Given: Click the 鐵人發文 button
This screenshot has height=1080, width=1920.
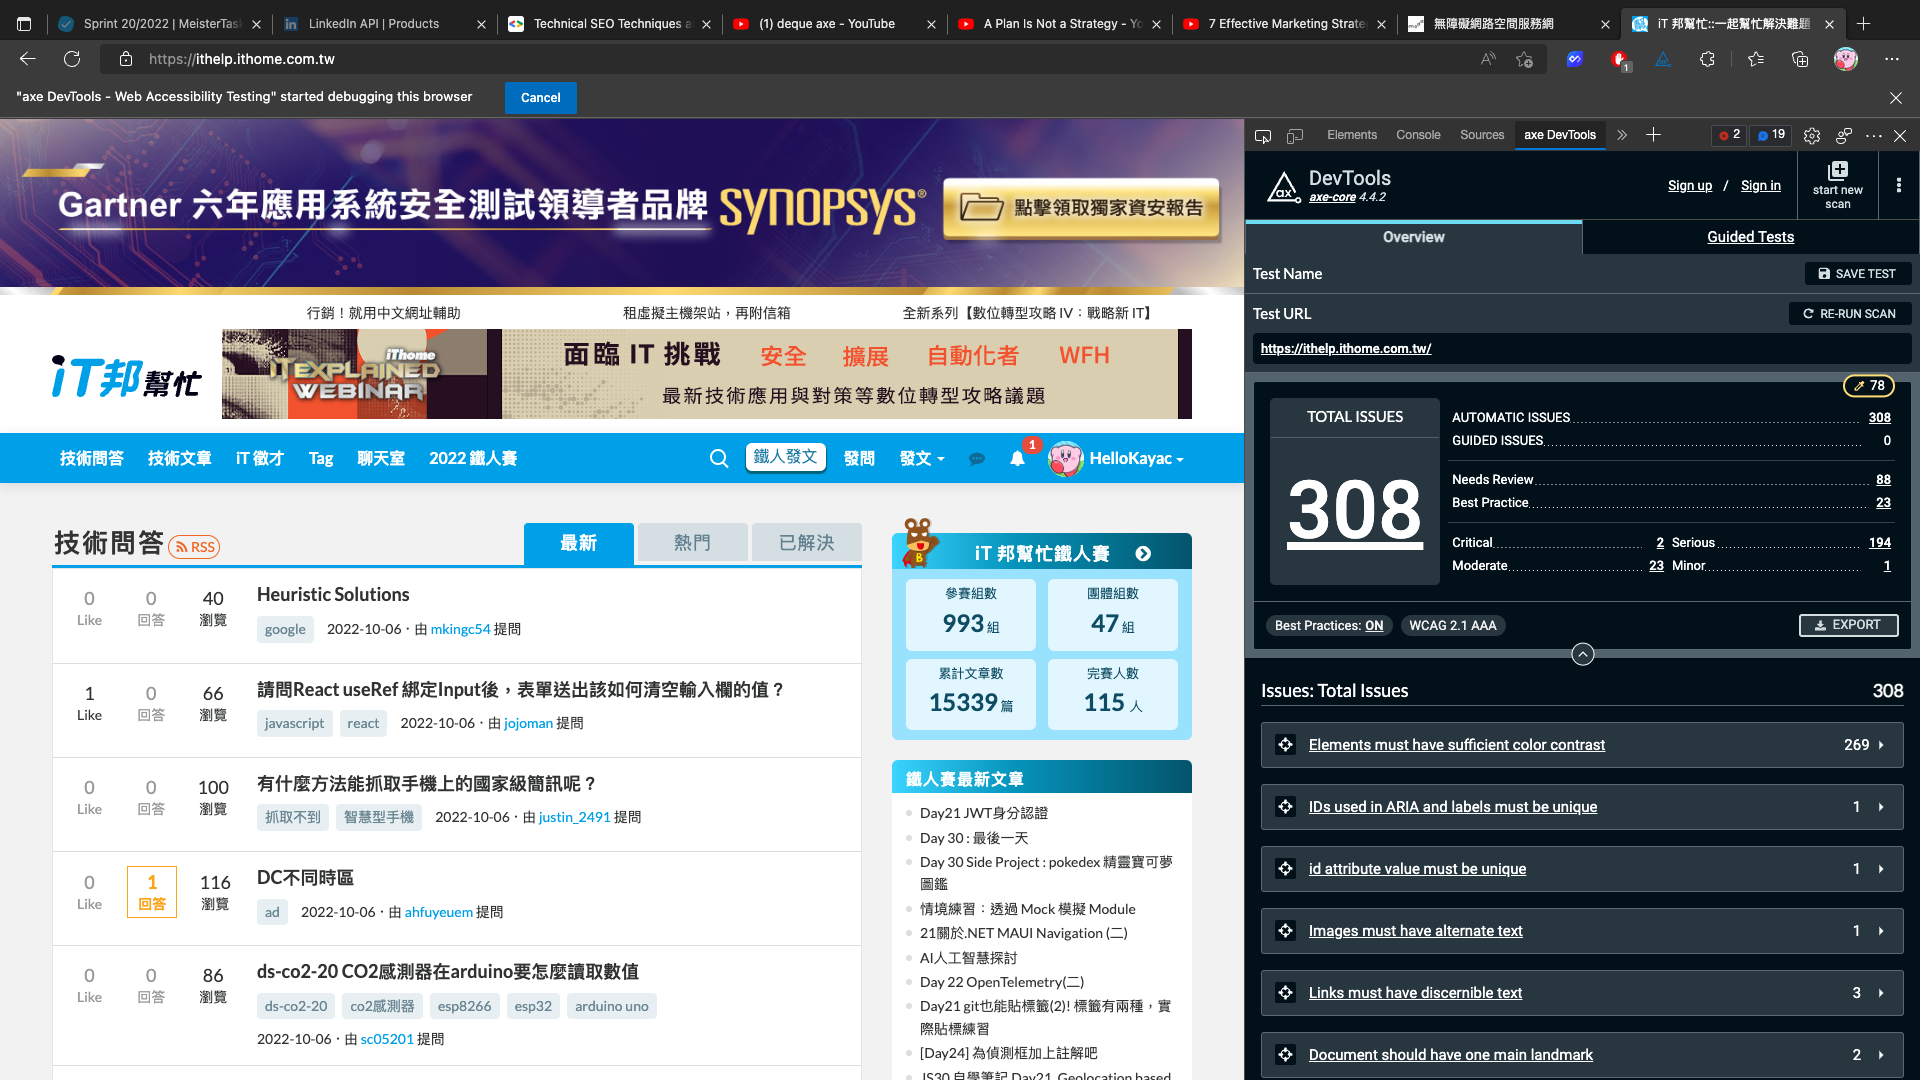Looking at the screenshot, I should coord(785,457).
